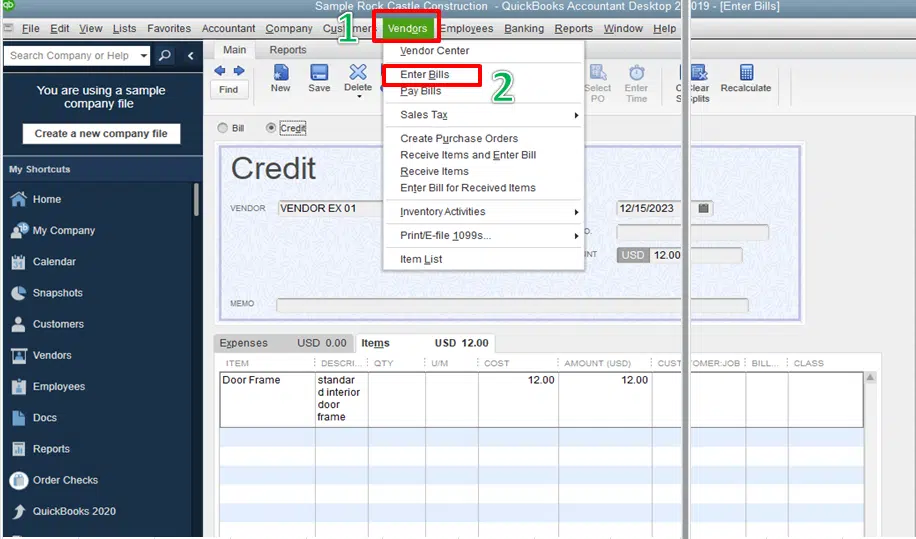
Task: Open the Accountant menu
Action: tap(228, 29)
